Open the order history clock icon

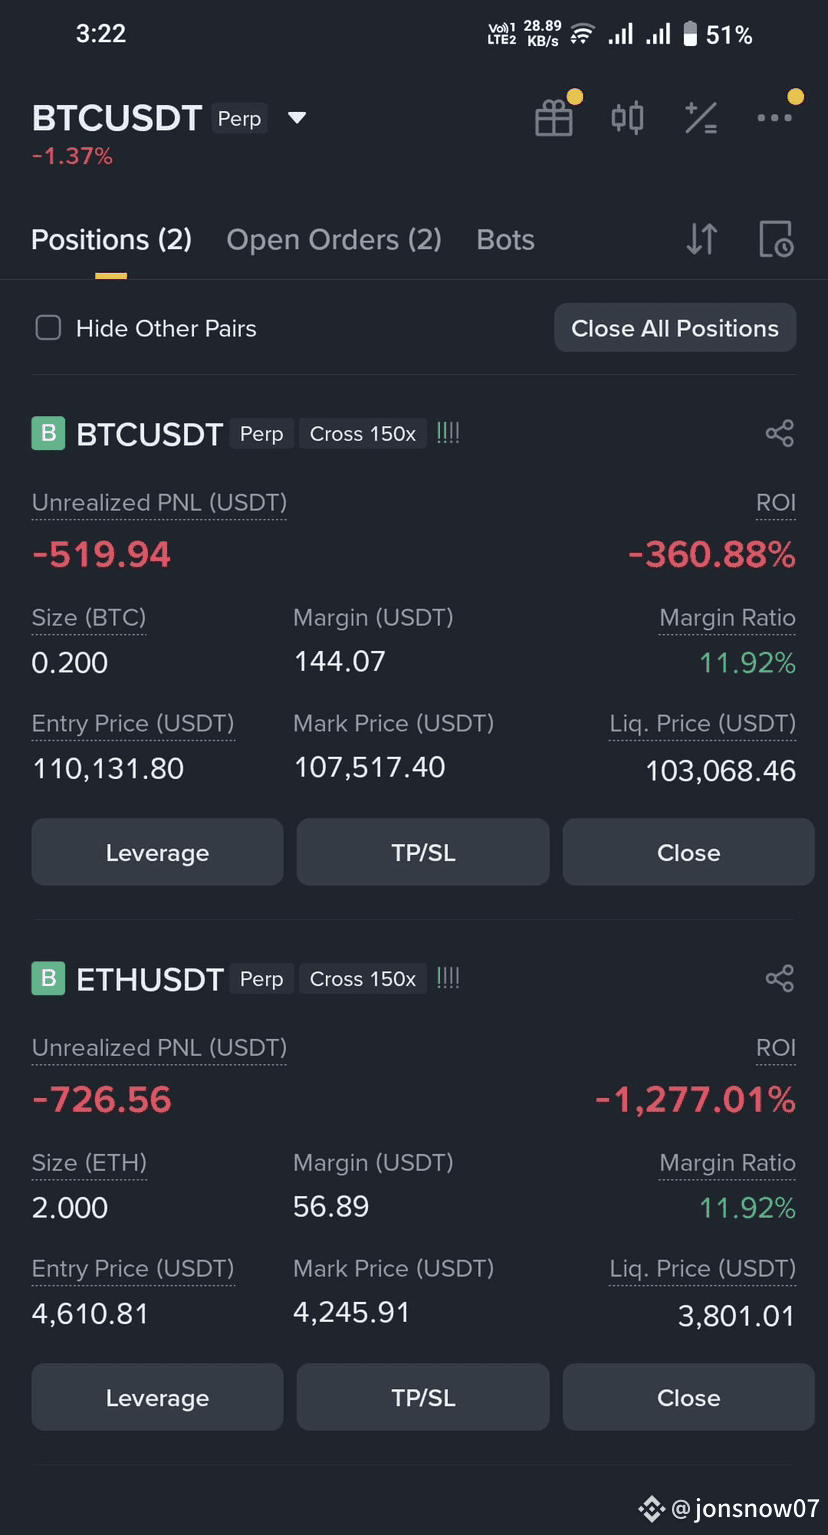(776, 240)
